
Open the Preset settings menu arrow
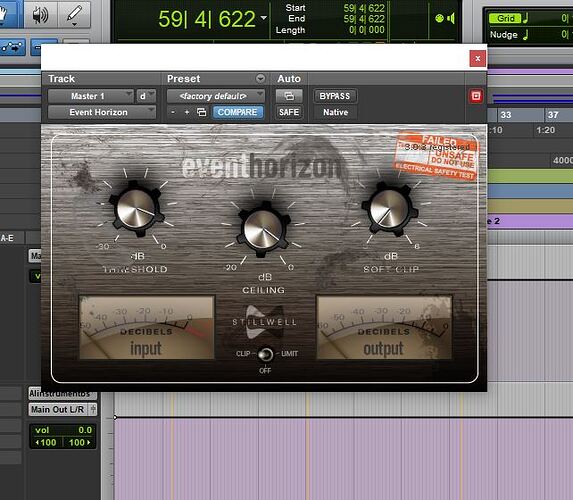pyautogui.click(x=260, y=78)
